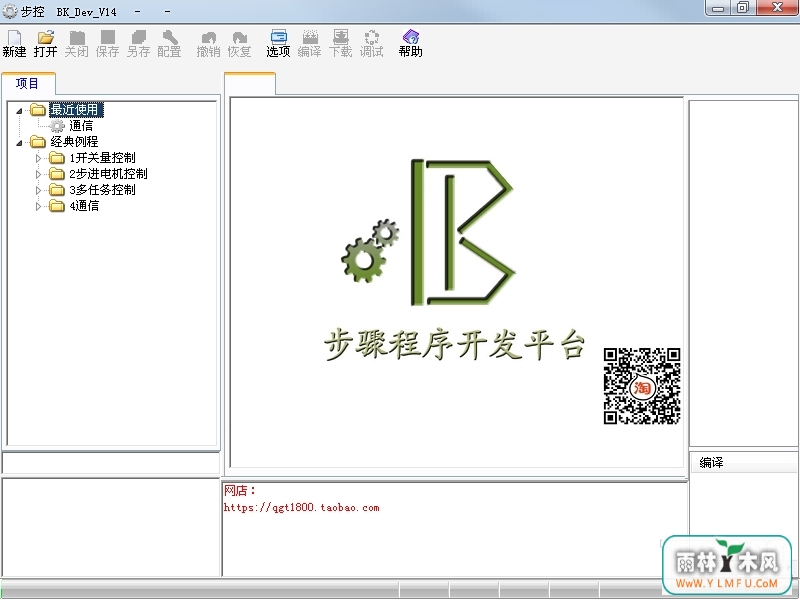Open 帮助 help
Screen dimensions: 800x600
tap(411, 43)
